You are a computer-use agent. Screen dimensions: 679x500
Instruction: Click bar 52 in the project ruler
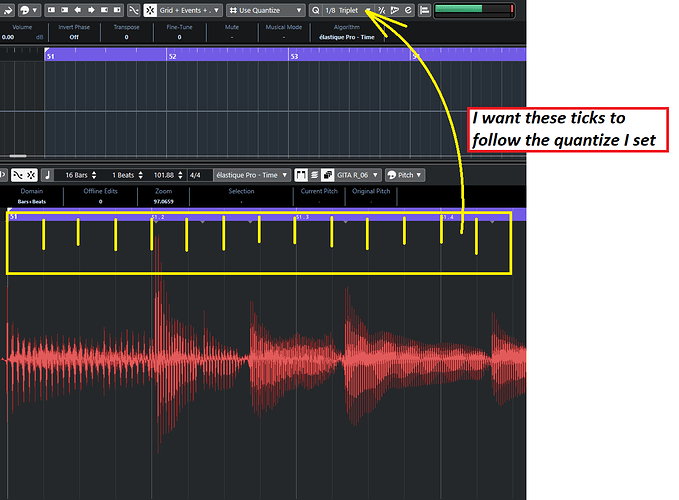point(172,56)
